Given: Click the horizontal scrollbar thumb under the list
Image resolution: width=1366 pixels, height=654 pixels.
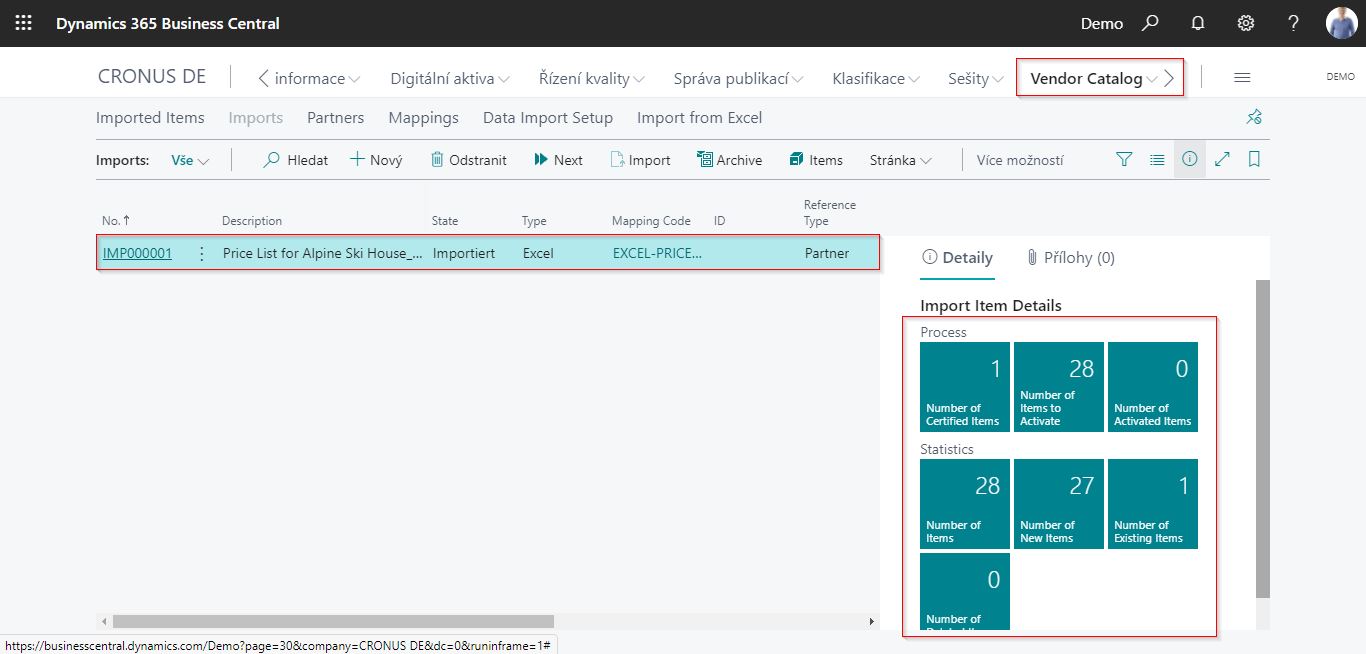Looking at the screenshot, I should [x=333, y=621].
